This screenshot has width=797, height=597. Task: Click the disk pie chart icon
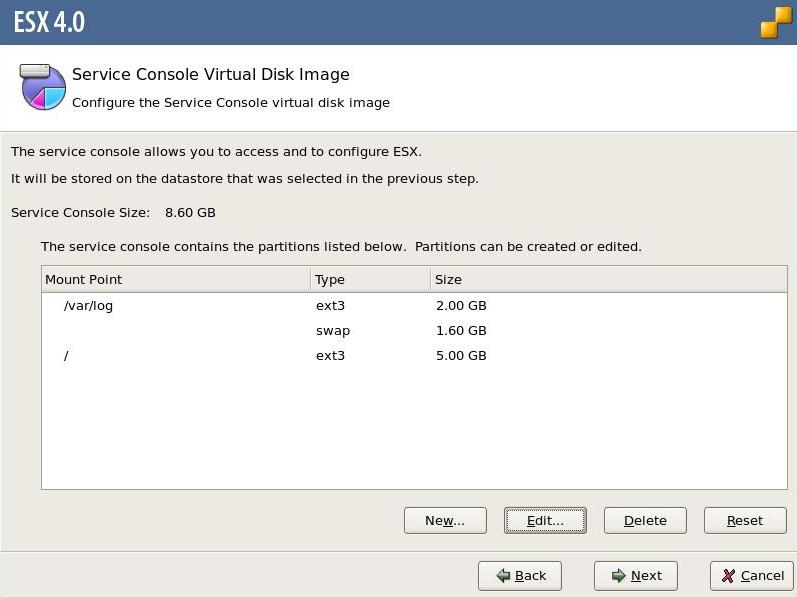tap(43, 86)
